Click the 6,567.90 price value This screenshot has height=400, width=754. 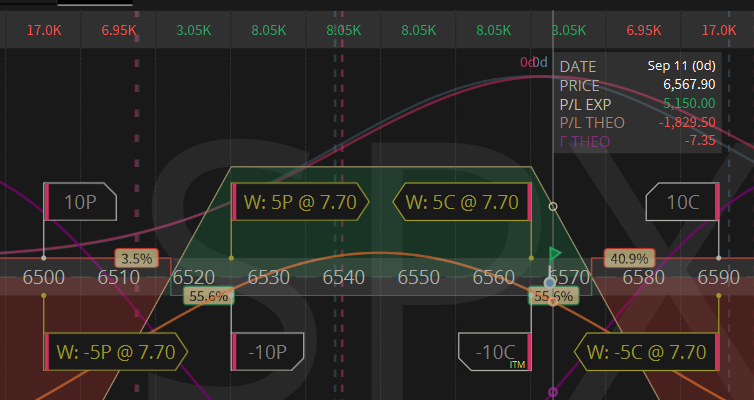689,85
